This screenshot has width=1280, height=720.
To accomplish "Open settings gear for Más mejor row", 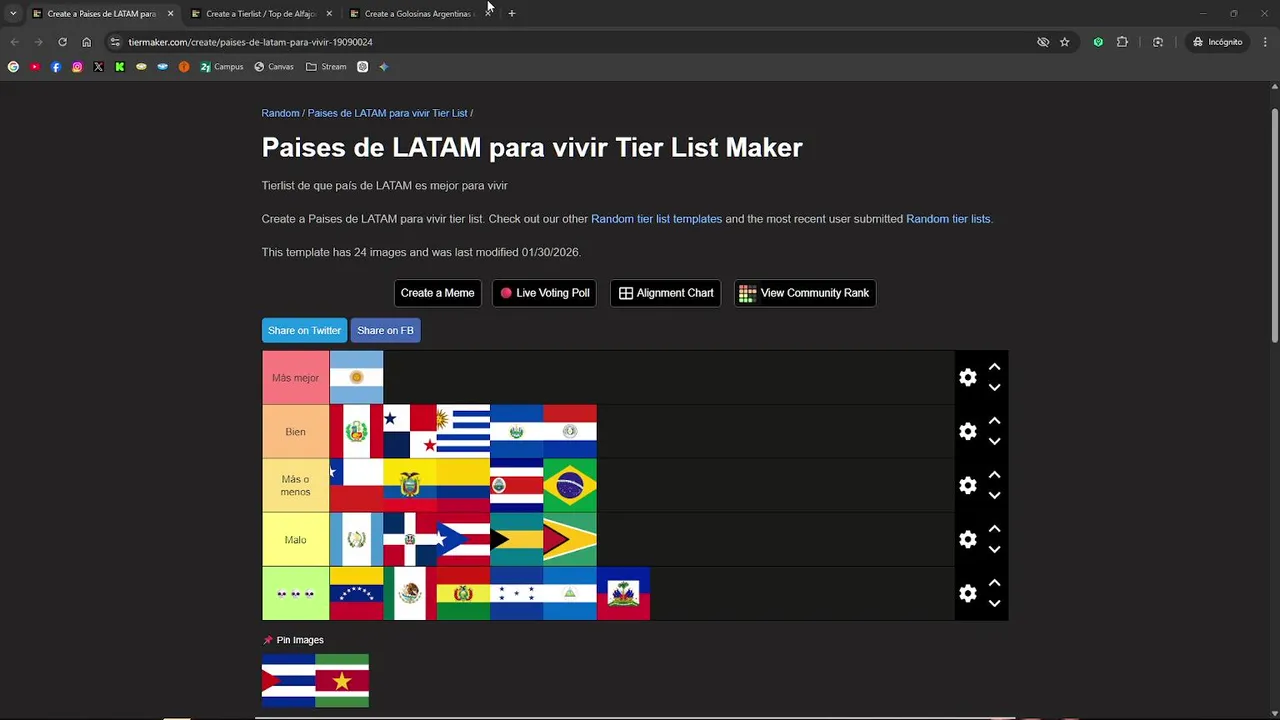I will point(967,377).
